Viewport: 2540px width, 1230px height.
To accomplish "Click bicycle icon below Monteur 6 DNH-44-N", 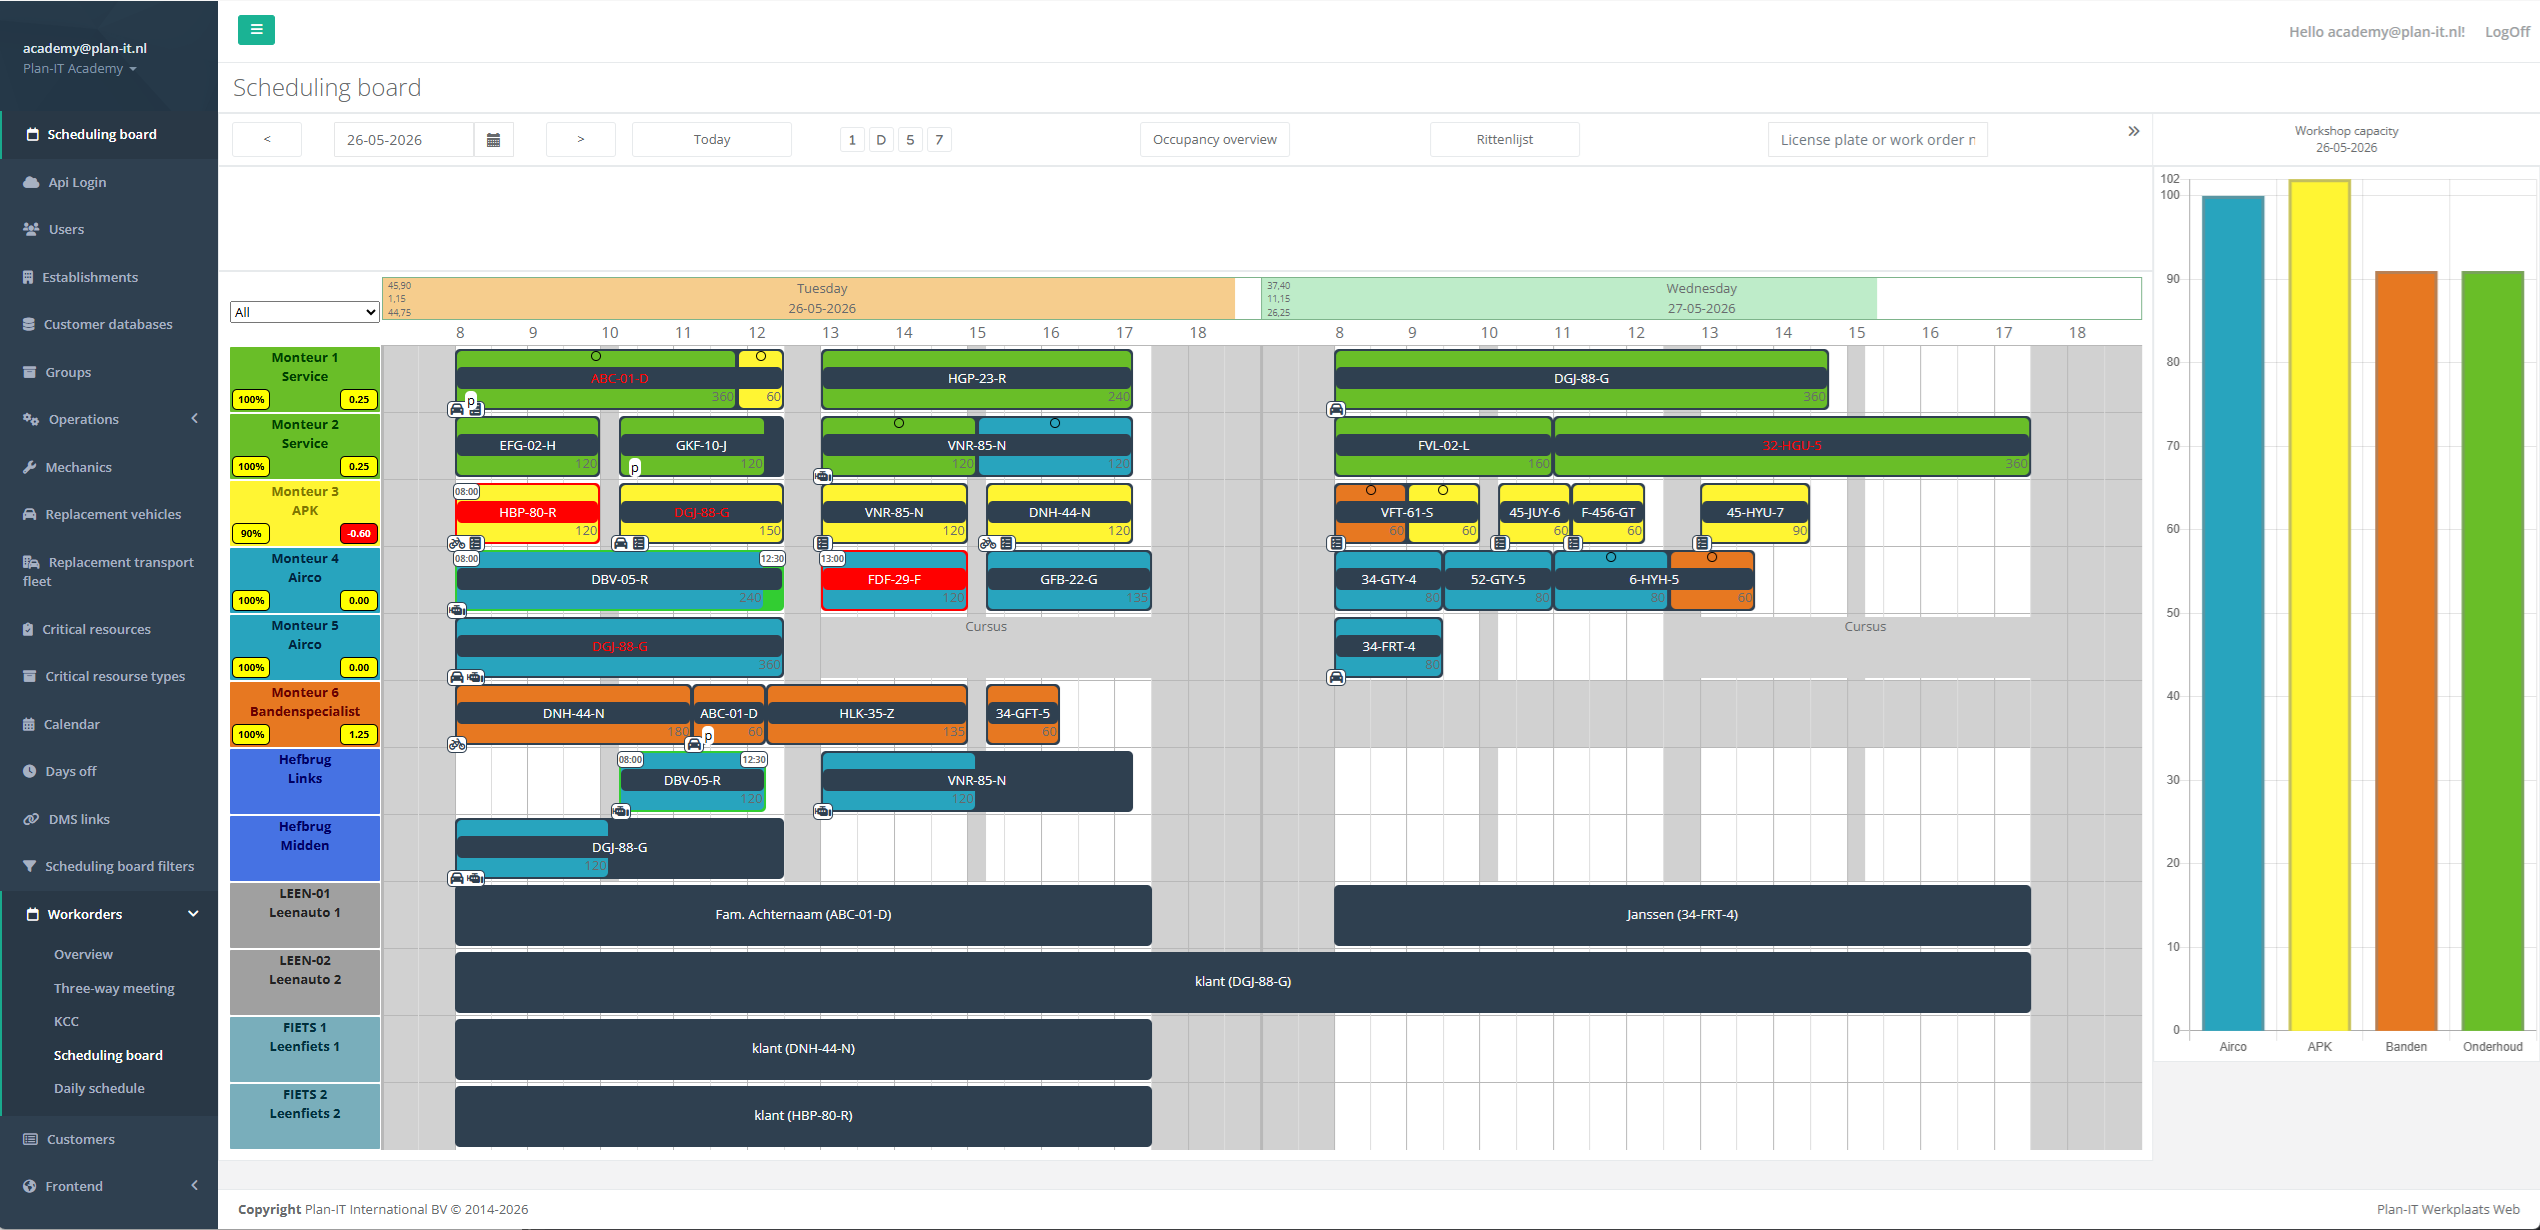I will [x=457, y=744].
